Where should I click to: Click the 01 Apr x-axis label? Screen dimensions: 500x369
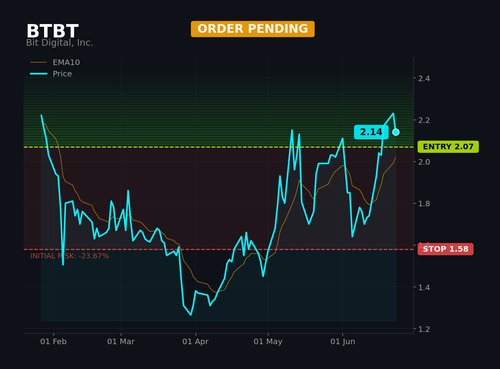[x=195, y=342]
